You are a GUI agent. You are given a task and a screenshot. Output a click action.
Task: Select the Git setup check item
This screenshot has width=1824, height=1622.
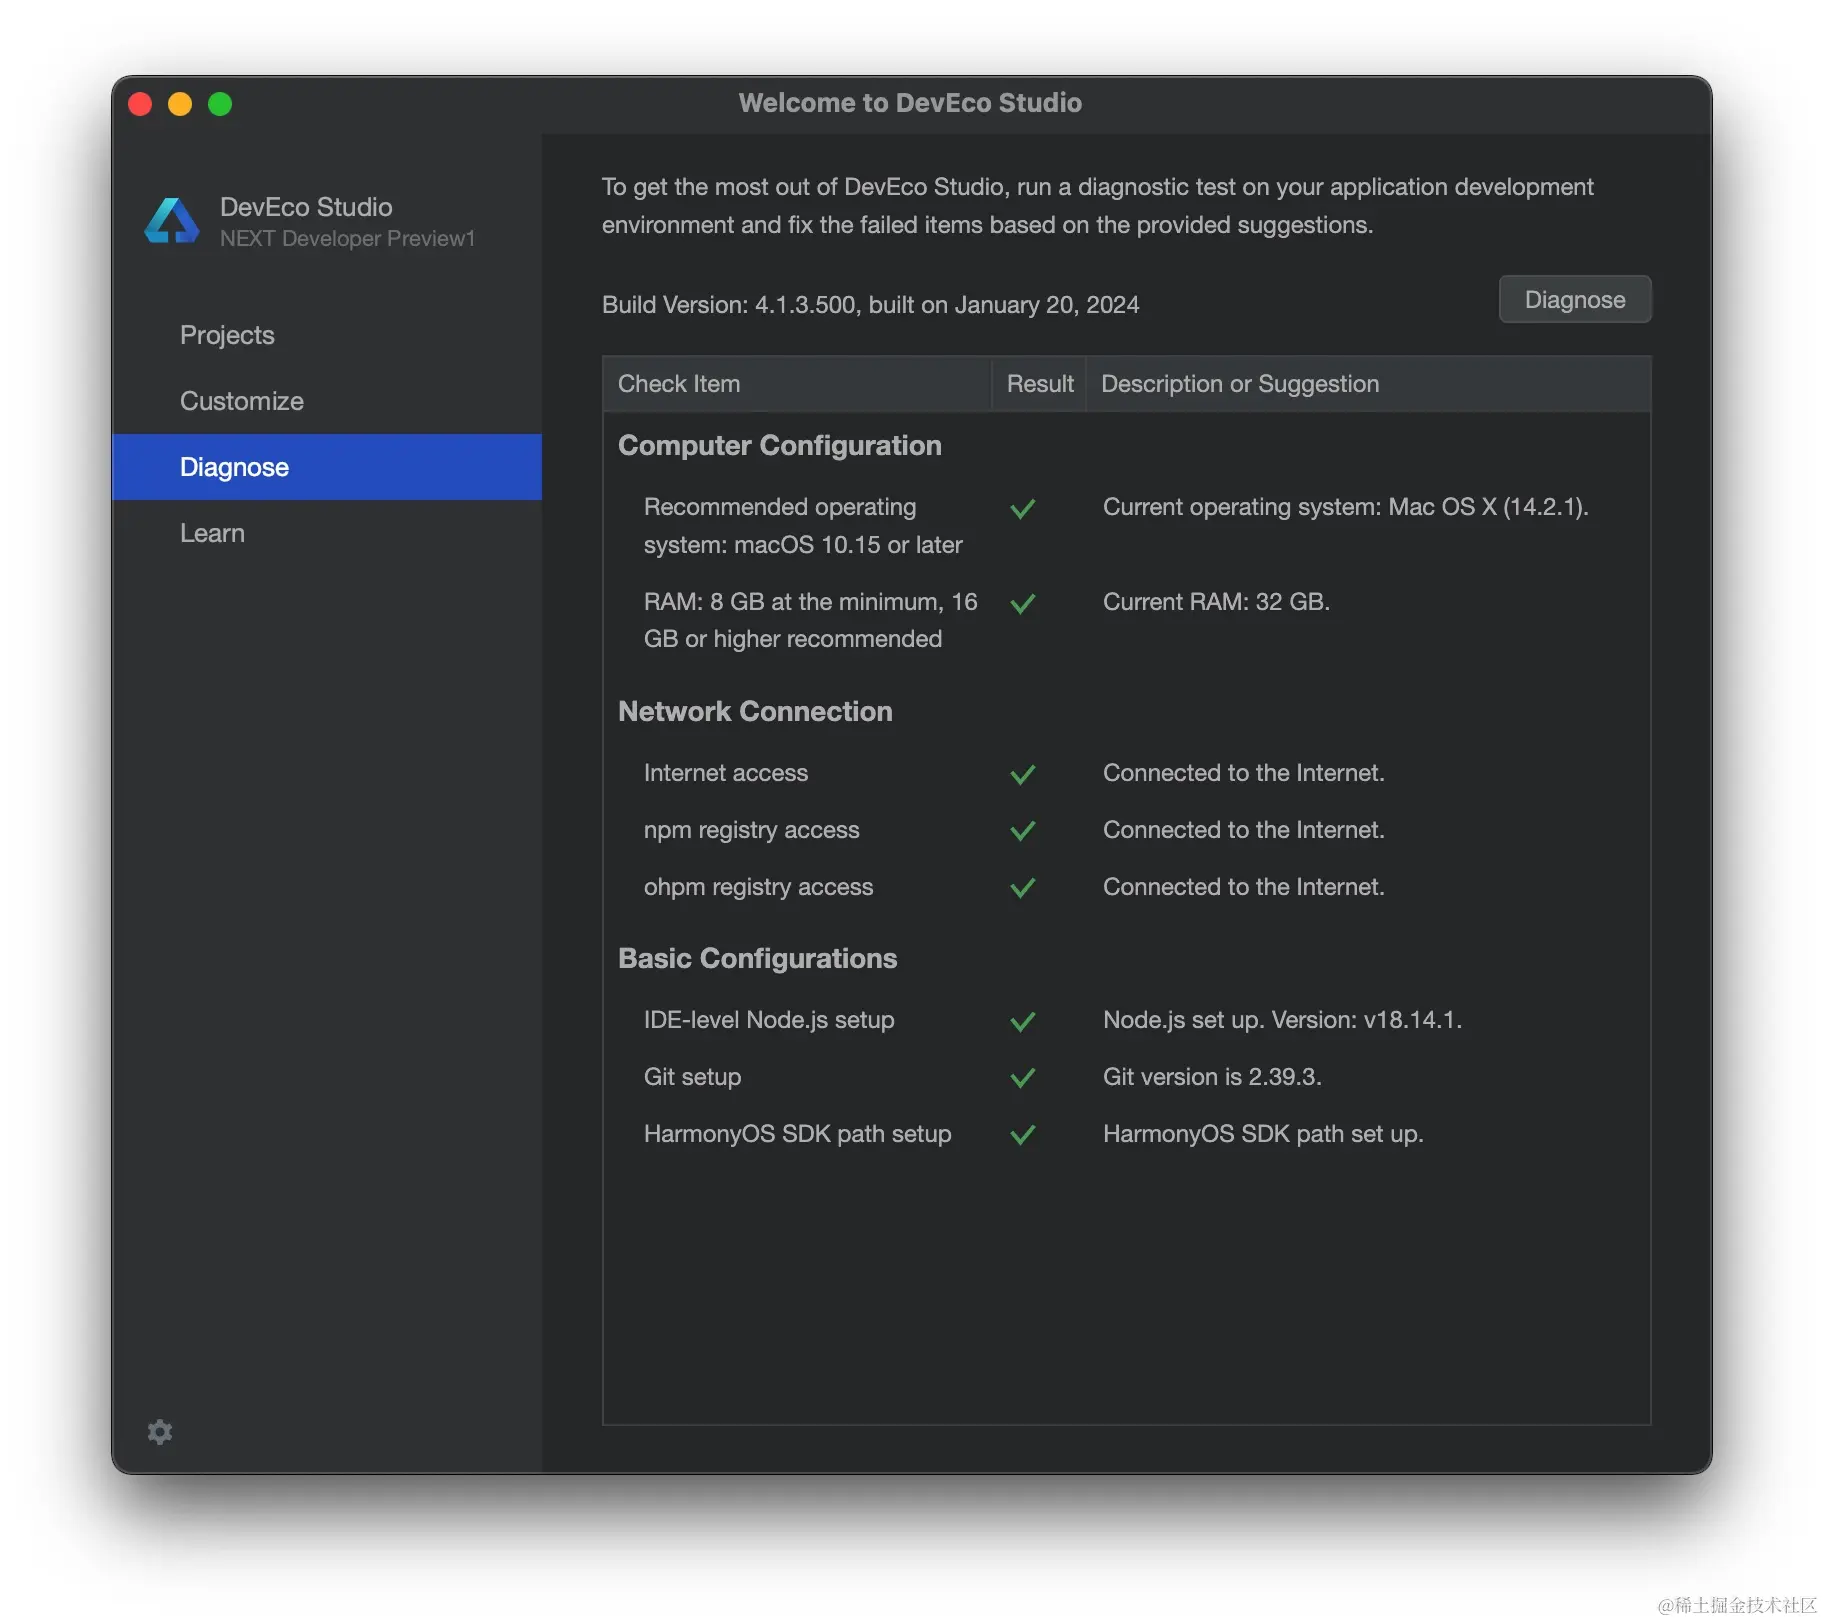[693, 1077]
